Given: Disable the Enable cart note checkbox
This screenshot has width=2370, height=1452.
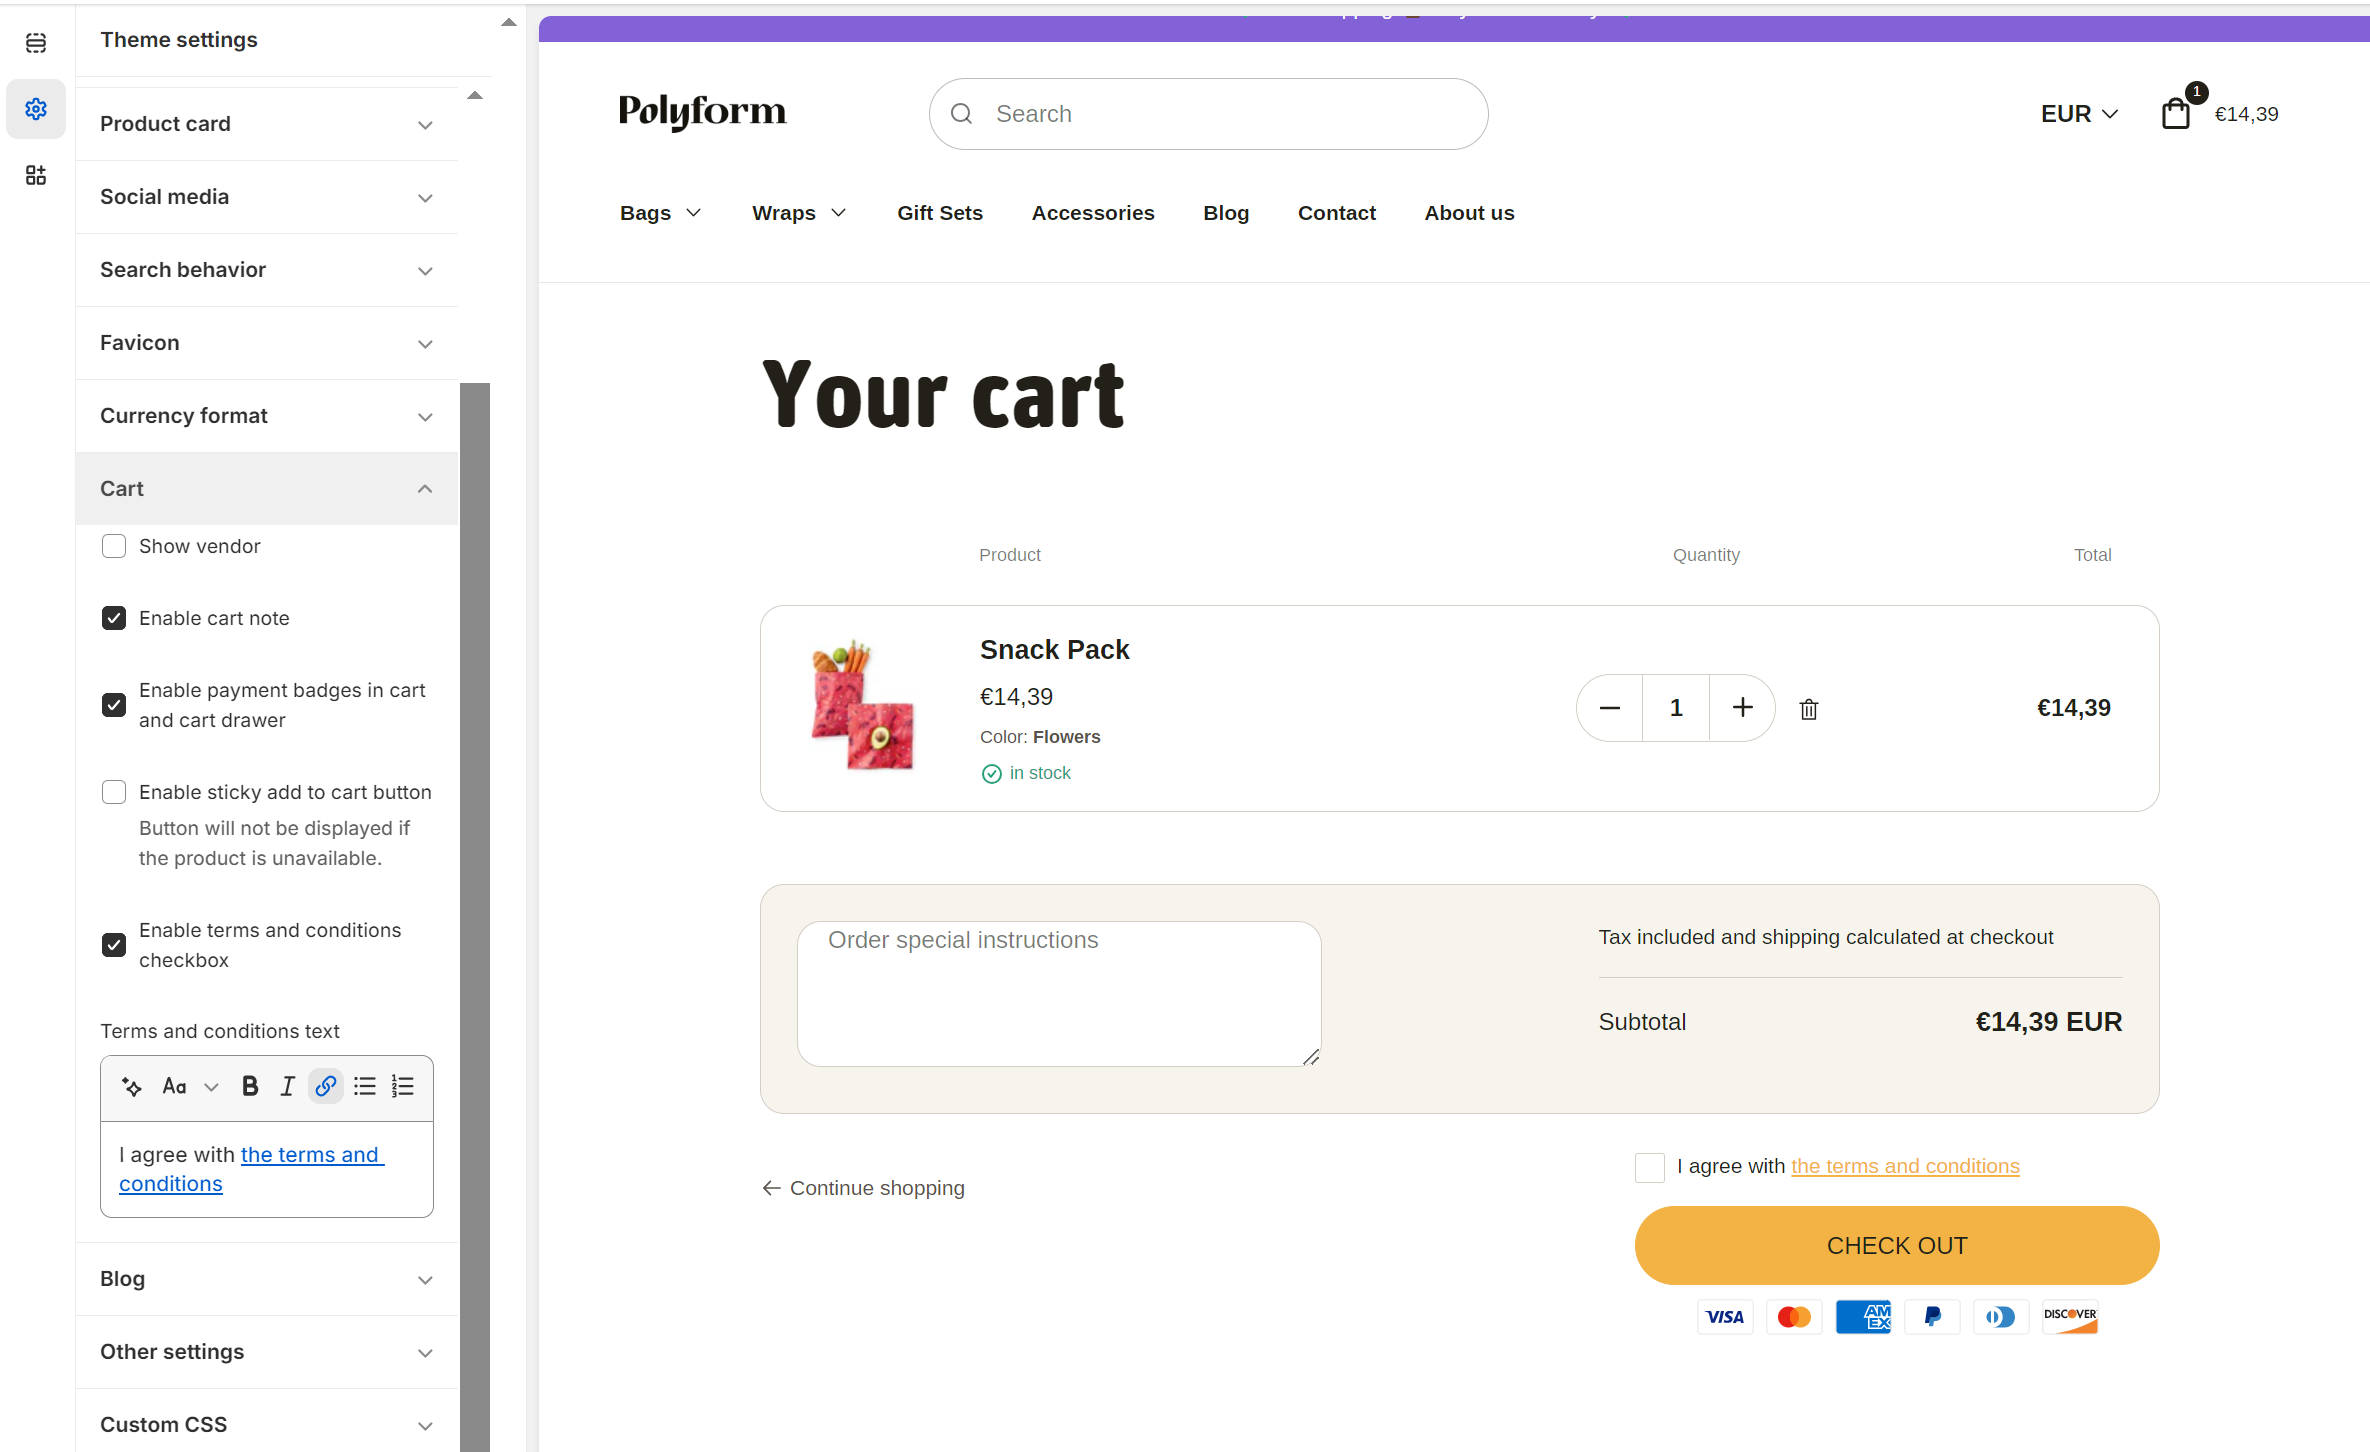Looking at the screenshot, I should pos(114,618).
